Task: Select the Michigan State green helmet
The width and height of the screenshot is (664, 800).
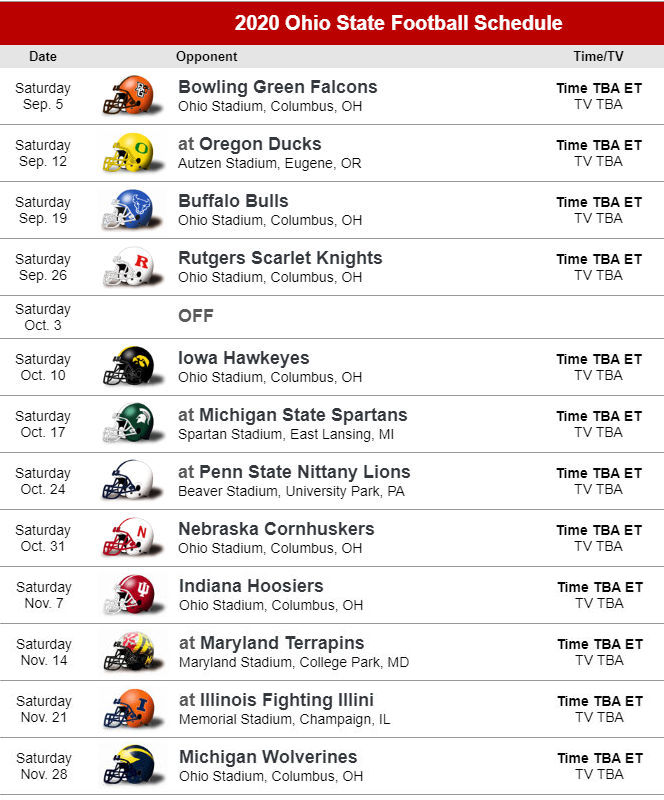Action: pyautogui.click(x=132, y=423)
